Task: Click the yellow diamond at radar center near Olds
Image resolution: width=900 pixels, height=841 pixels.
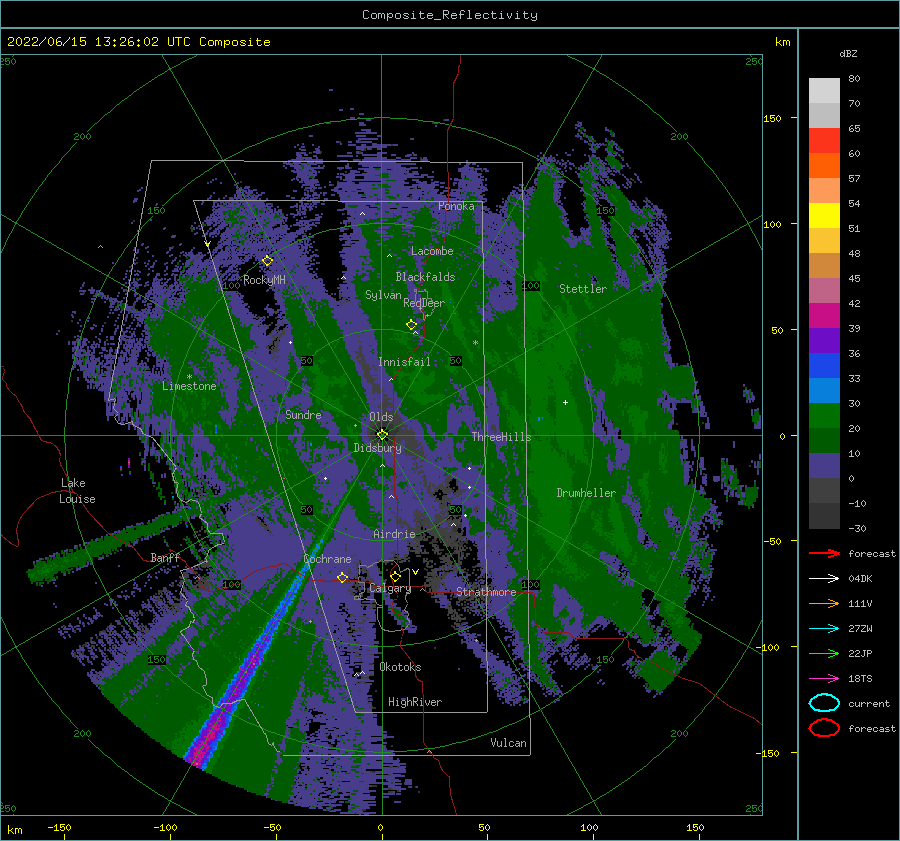Action: point(382,435)
